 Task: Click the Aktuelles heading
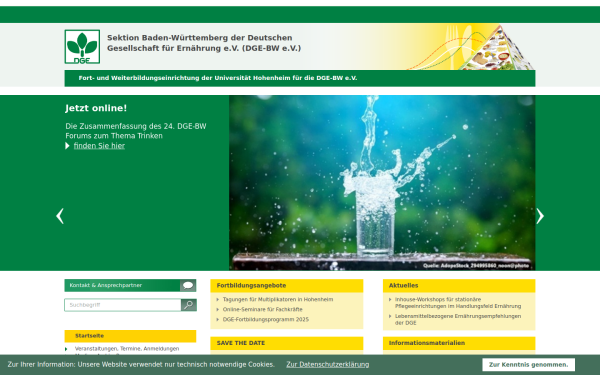(x=403, y=285)
